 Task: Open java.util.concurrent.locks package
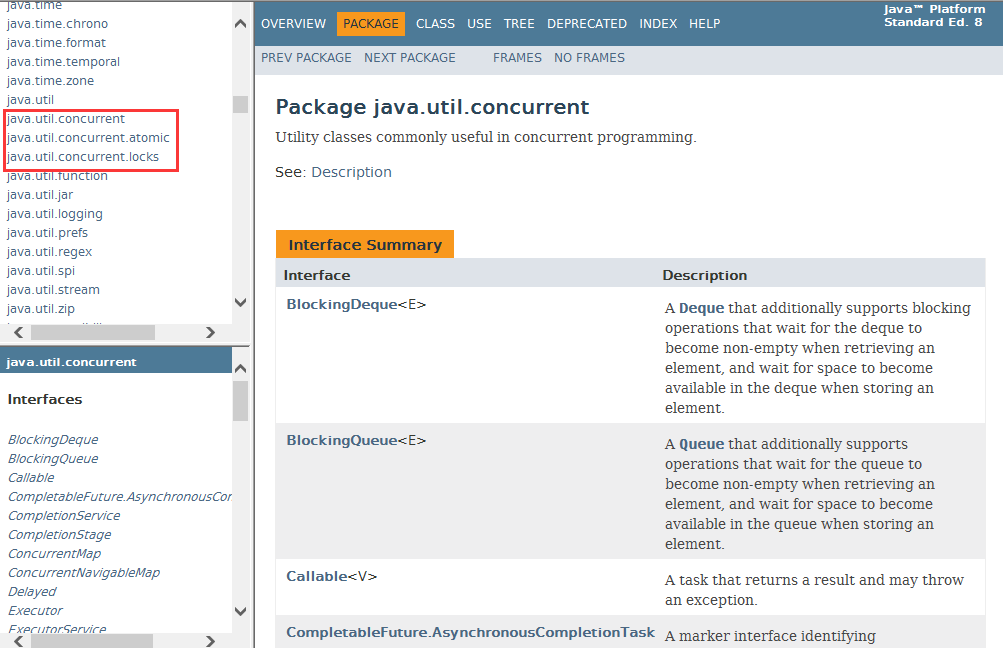tap(83, 157)
